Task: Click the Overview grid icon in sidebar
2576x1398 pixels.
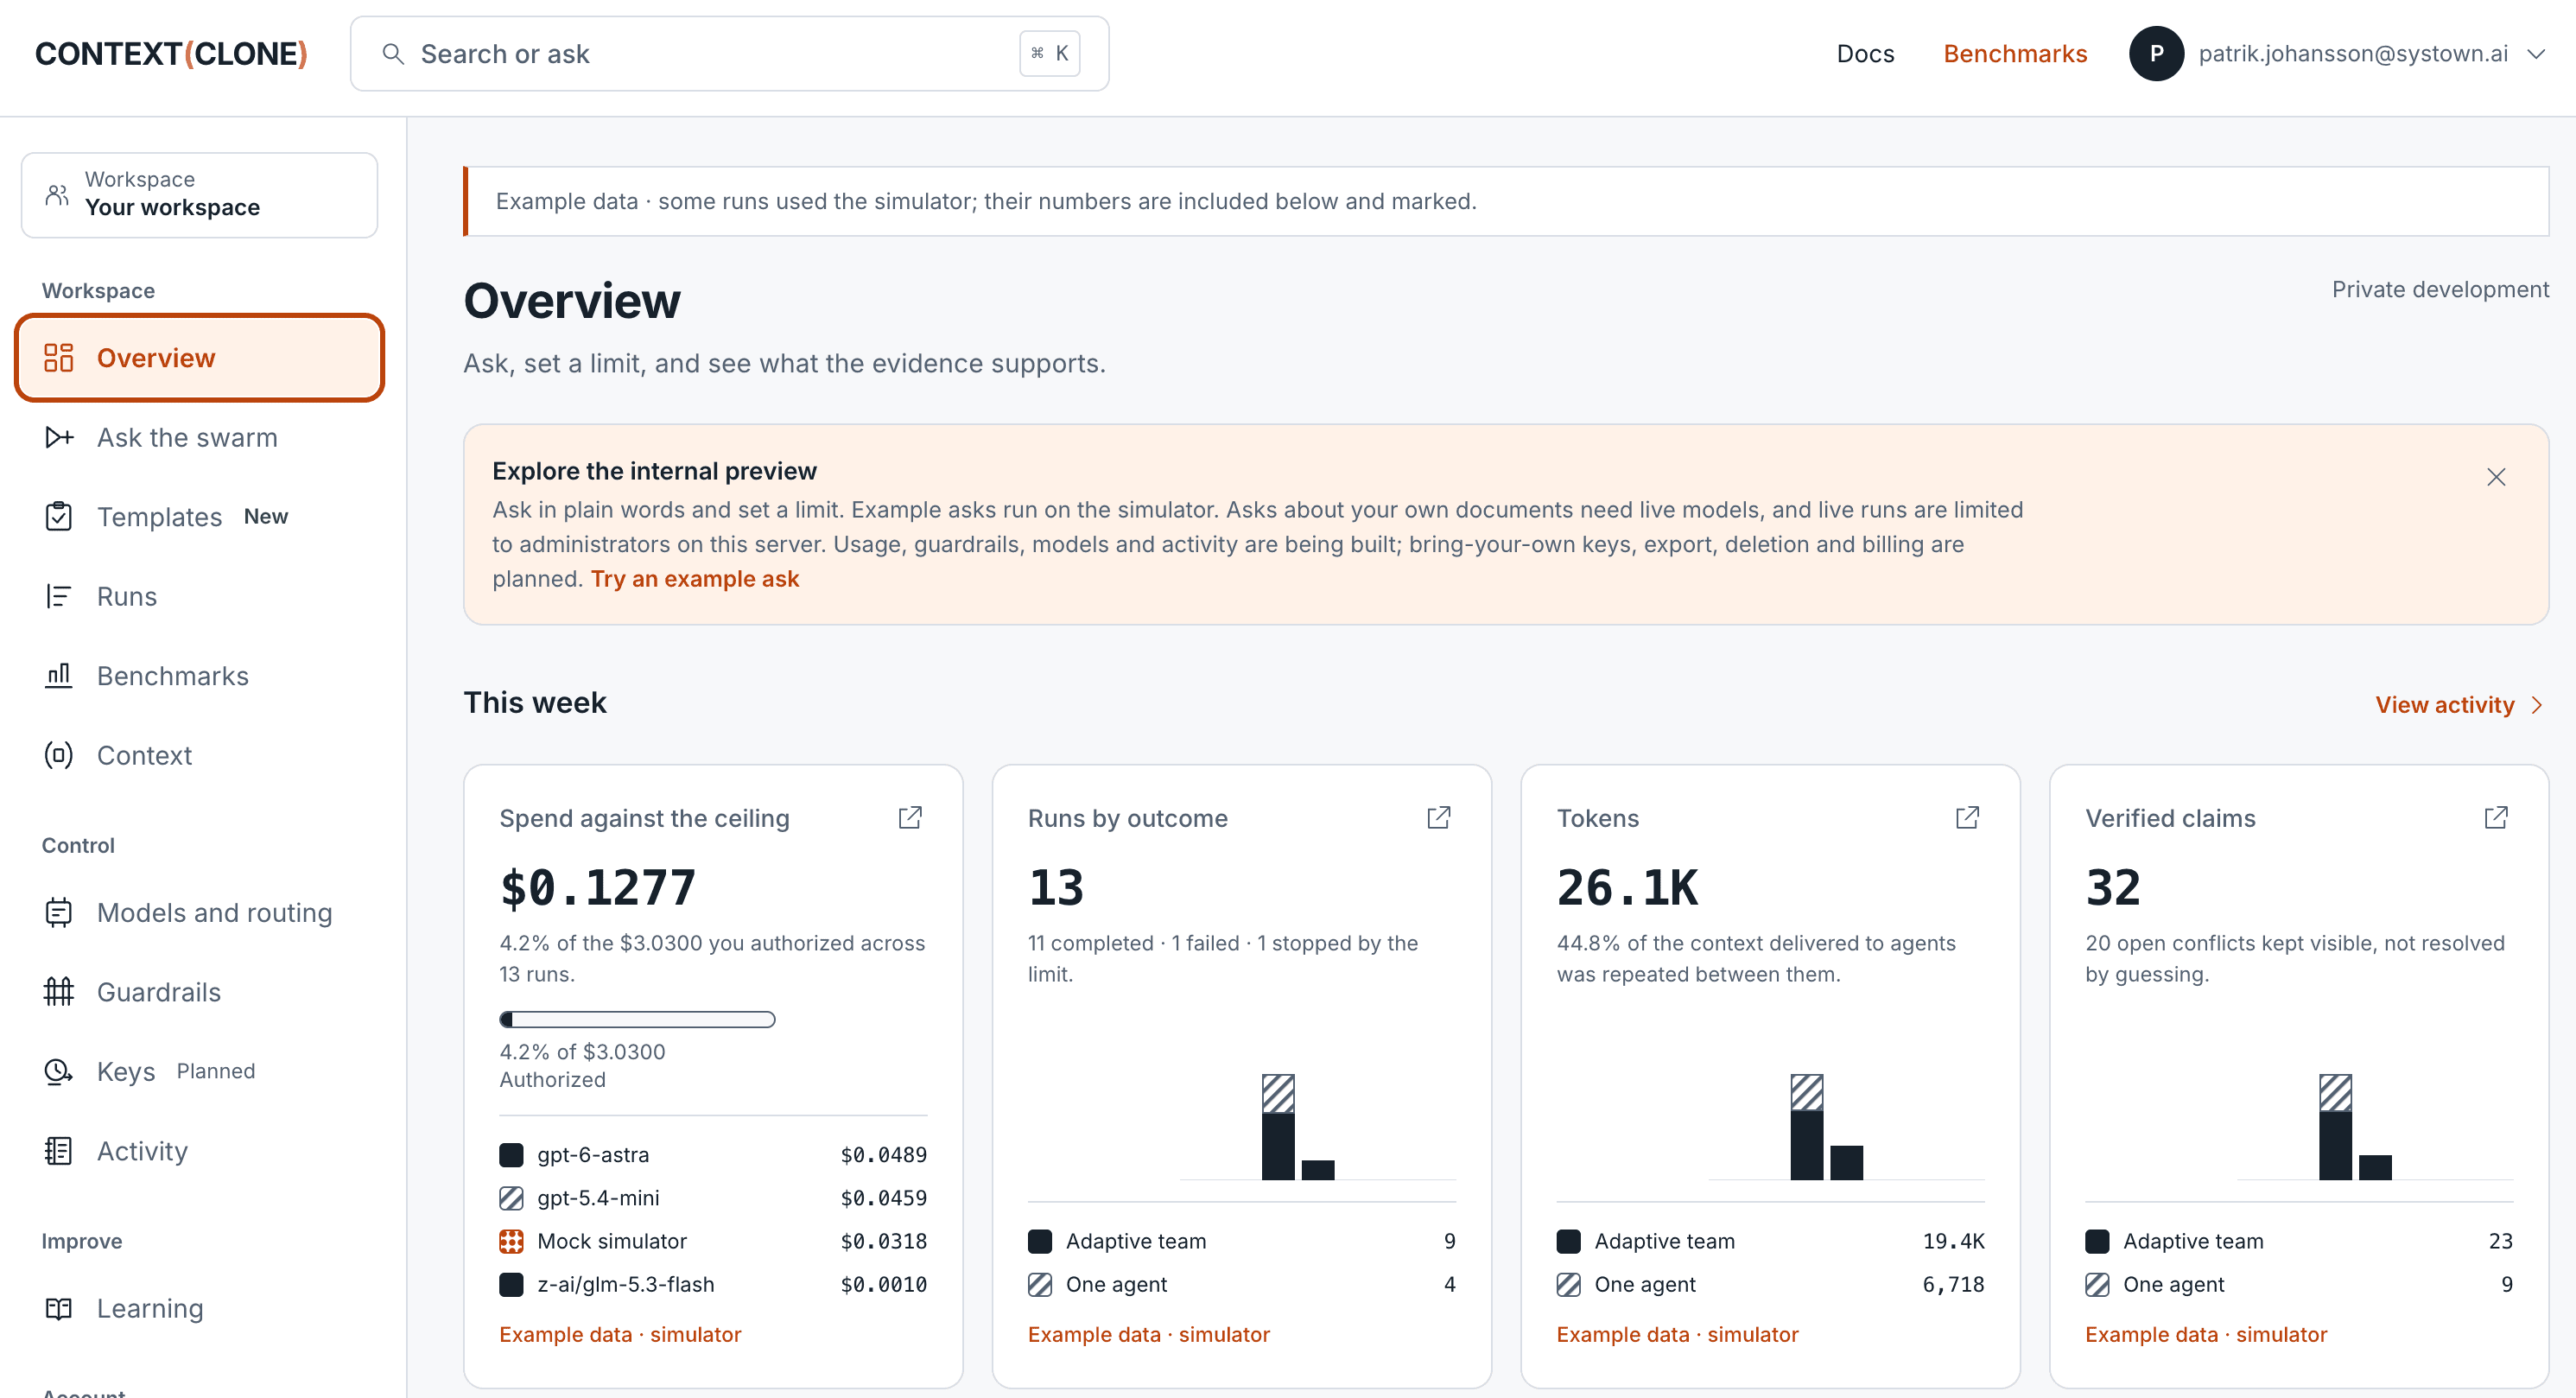Action: pyautogui.click(x=59, y=358)
